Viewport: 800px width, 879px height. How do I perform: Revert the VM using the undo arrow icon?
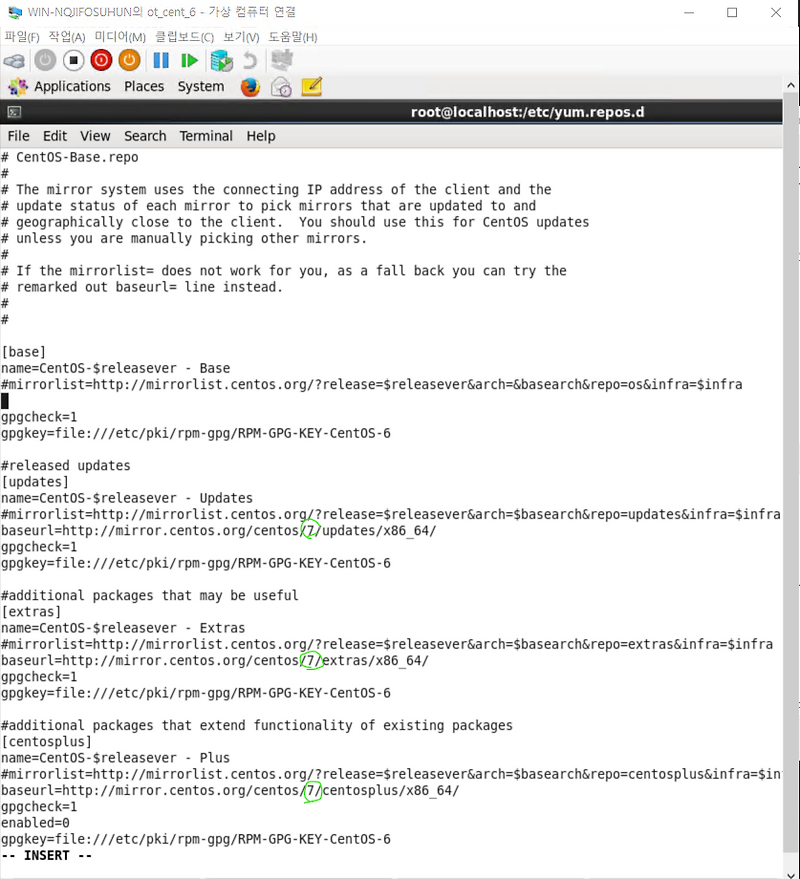tap(250, 60)
